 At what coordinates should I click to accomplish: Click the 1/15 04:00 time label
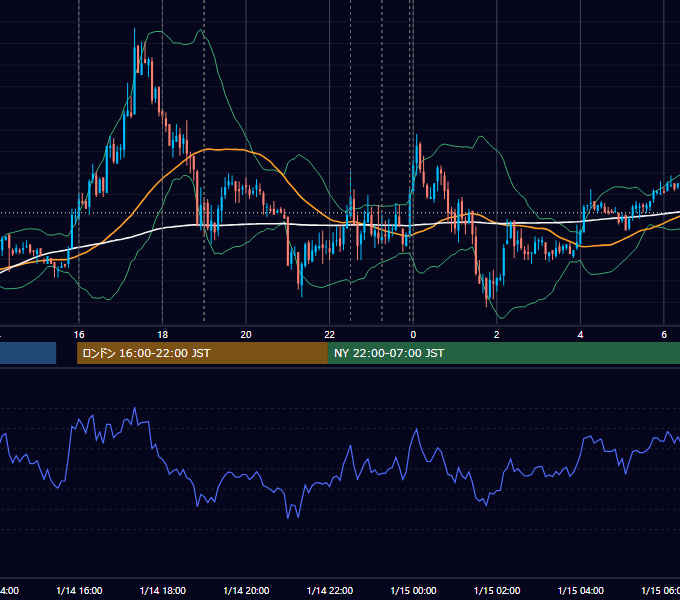(x=581, y=590)
